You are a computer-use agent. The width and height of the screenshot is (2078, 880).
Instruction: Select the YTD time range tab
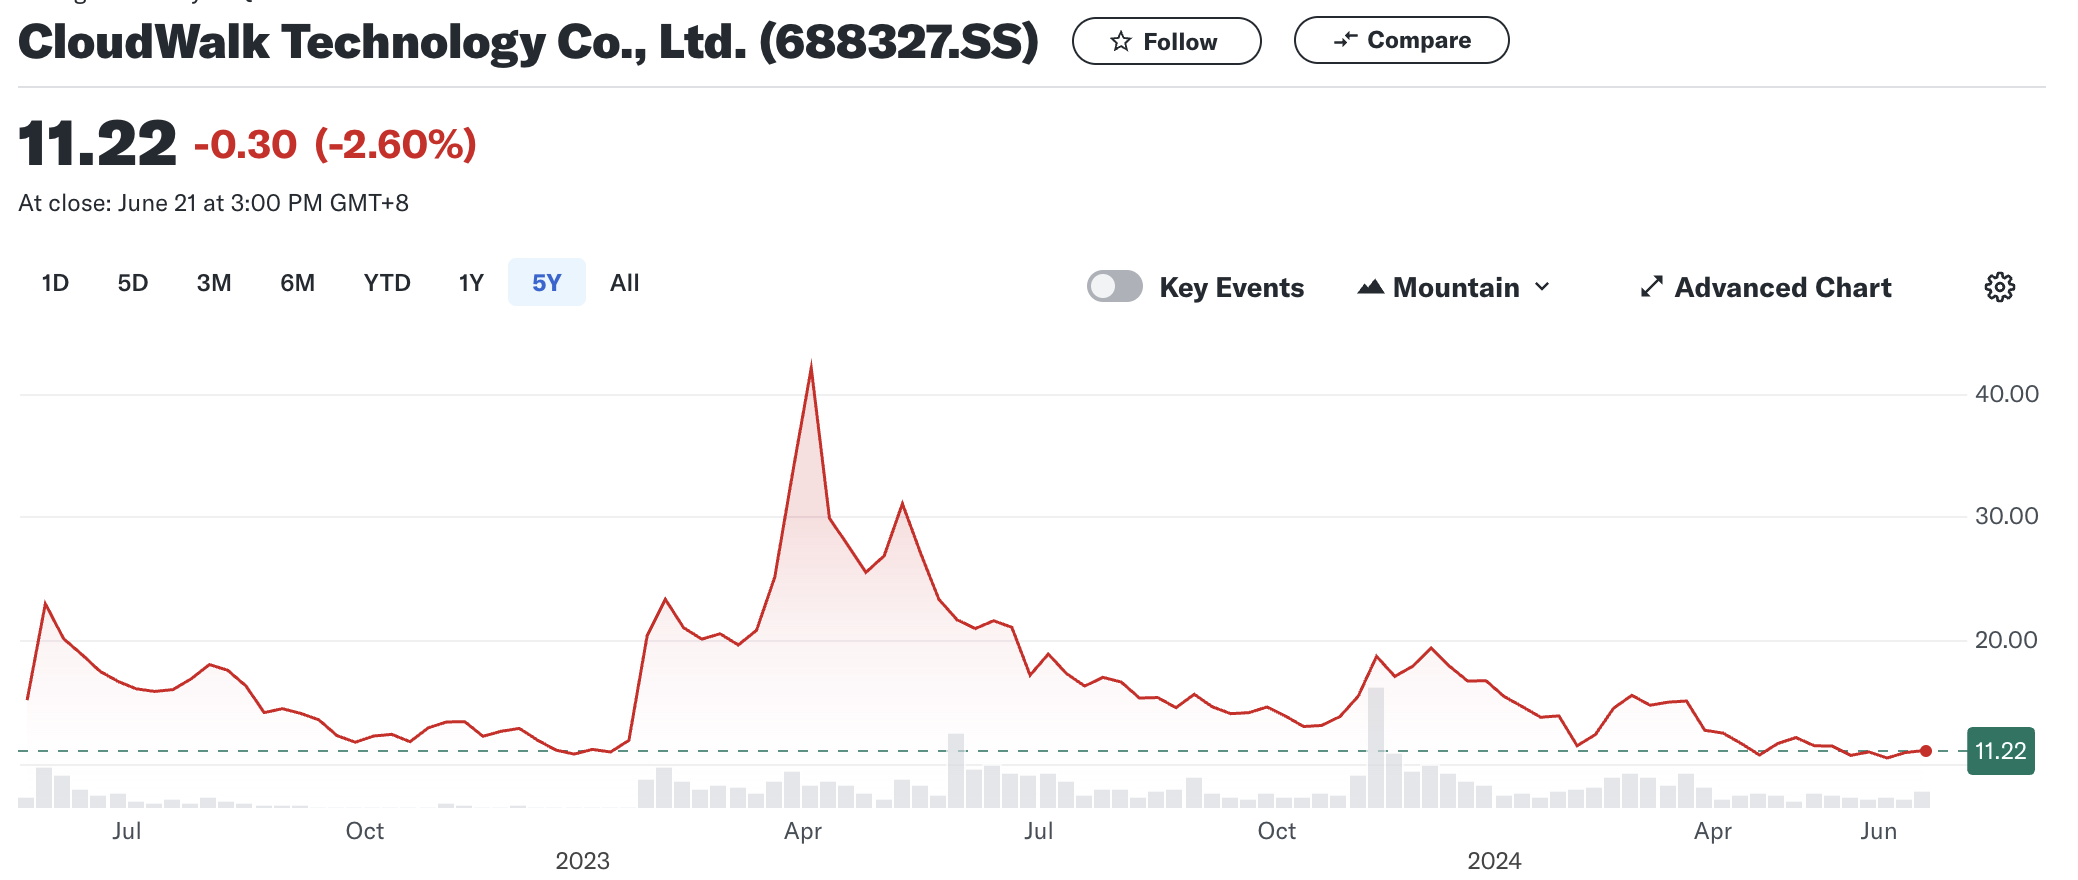[387, 283]
